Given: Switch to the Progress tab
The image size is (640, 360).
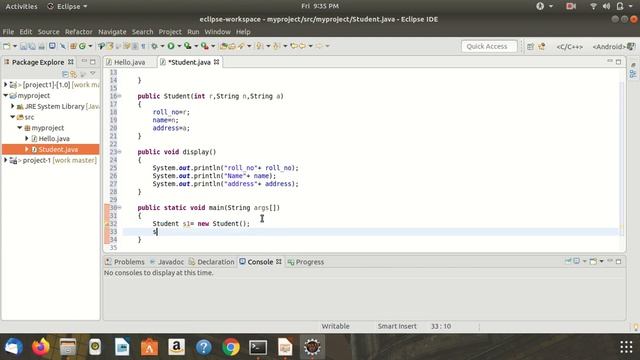Looking at the screenshot, I should click(x=305, y=262).
